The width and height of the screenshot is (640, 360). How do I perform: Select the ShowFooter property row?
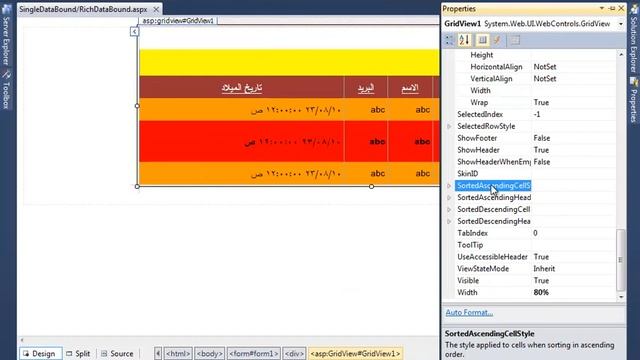pos(535,138)
